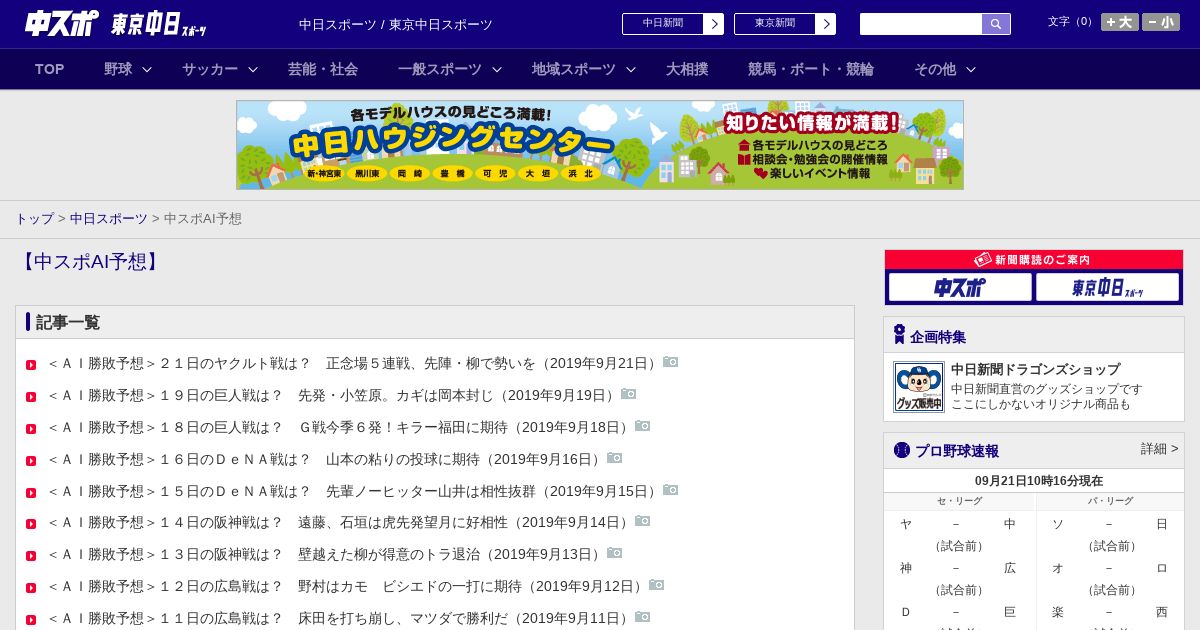Expand the 野球 dropdown chevron
The image size is (1200, 630).
point(147,69)
